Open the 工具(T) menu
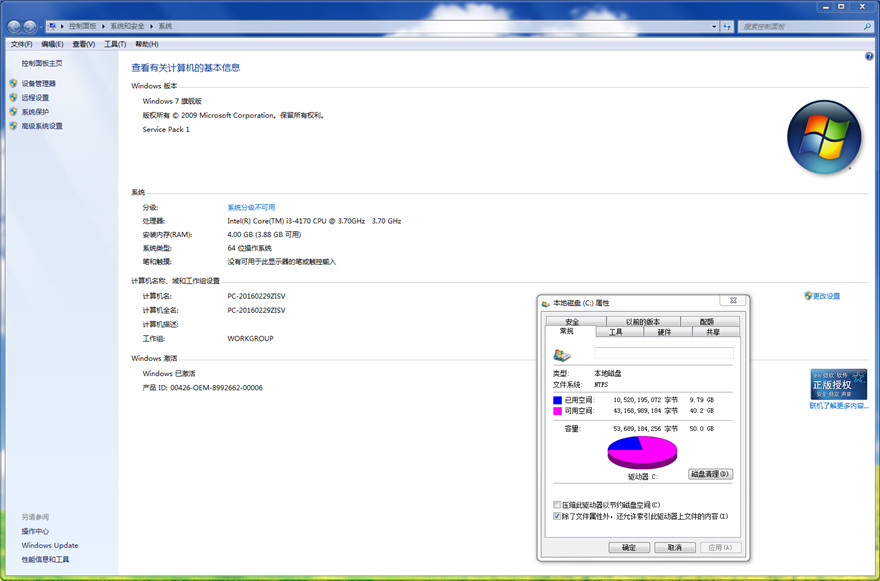The height and width of the screenshot is (581, 880). (x=115, y=44)
